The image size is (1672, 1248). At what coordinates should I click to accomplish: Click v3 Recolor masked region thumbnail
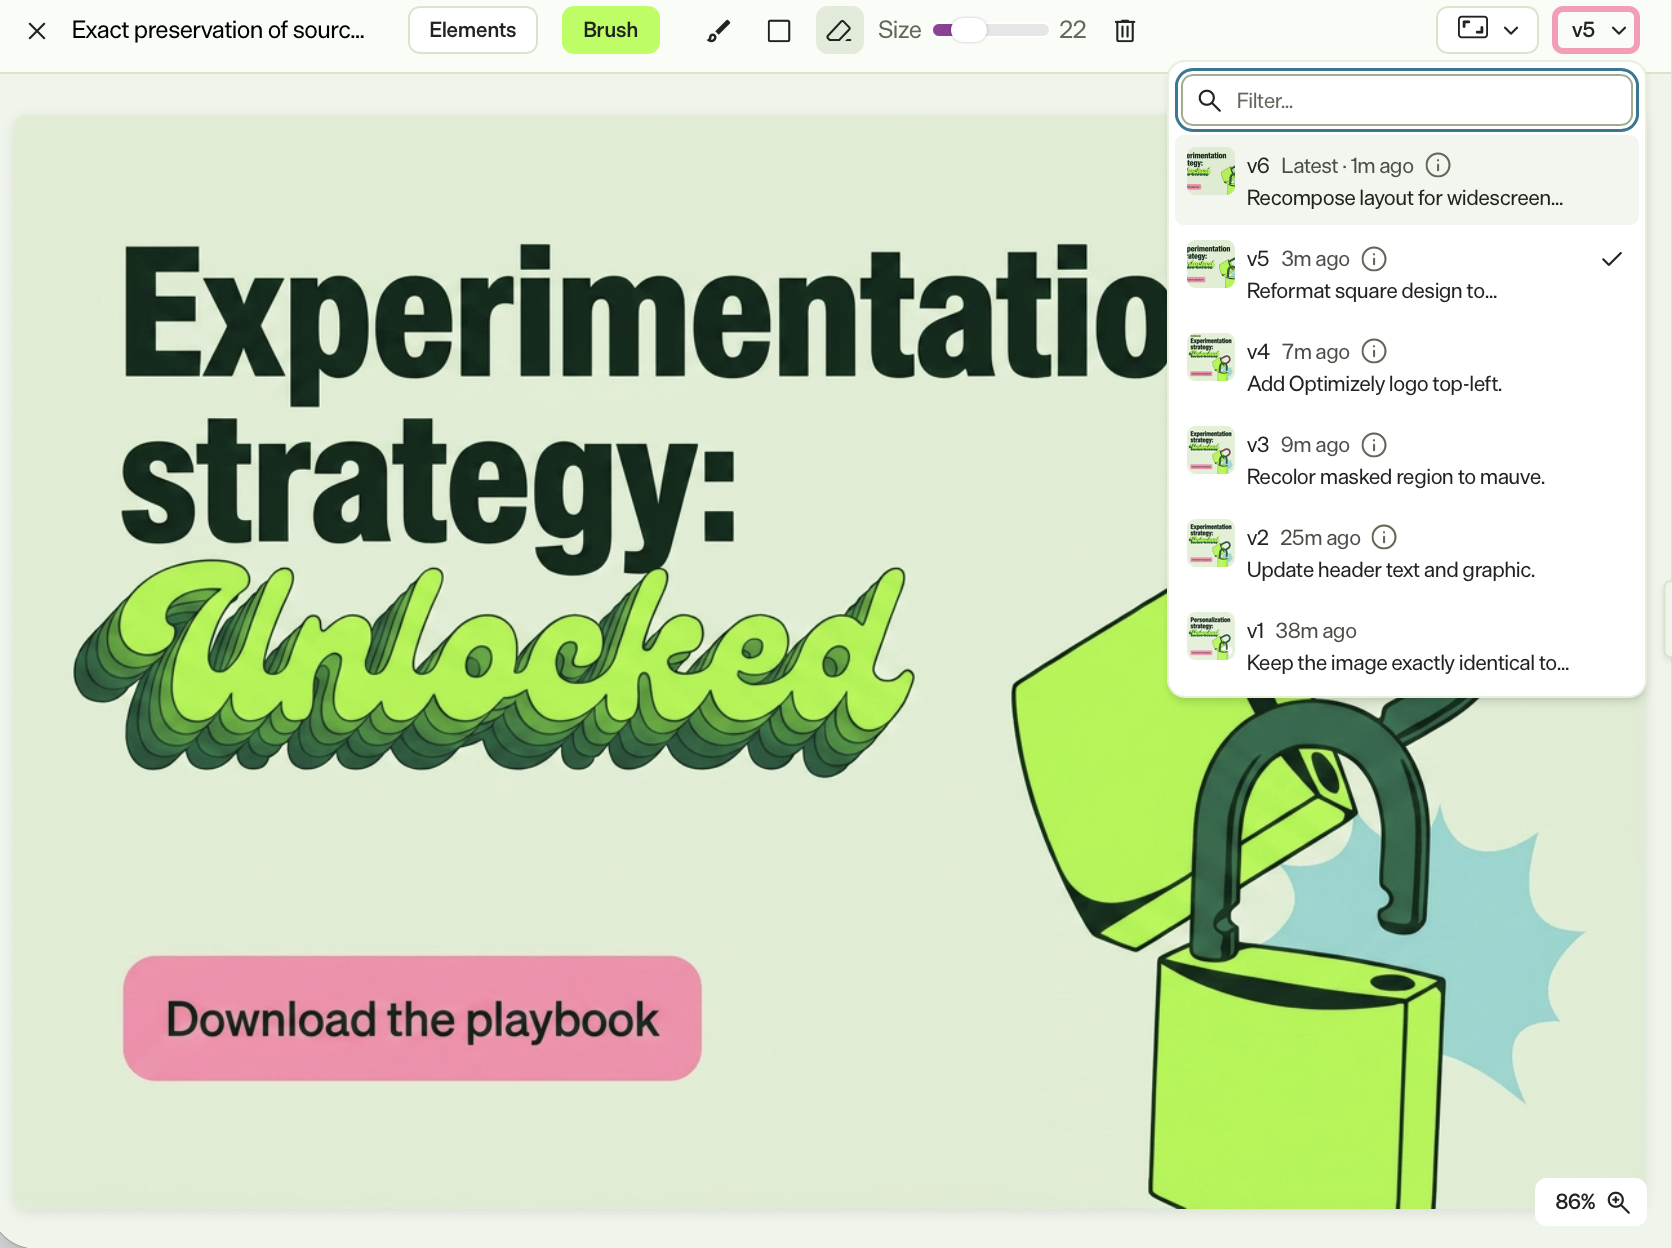click(x=1210, y=451)
